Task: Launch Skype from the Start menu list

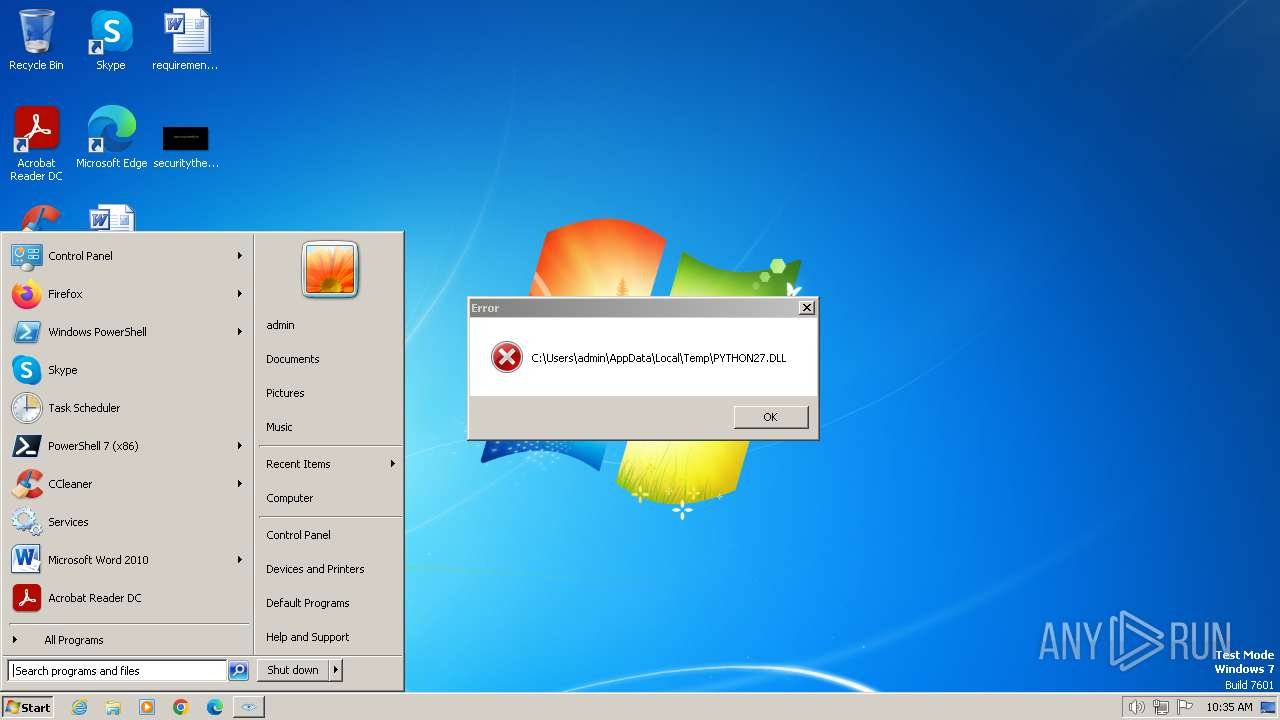Action: click(127, 370)
